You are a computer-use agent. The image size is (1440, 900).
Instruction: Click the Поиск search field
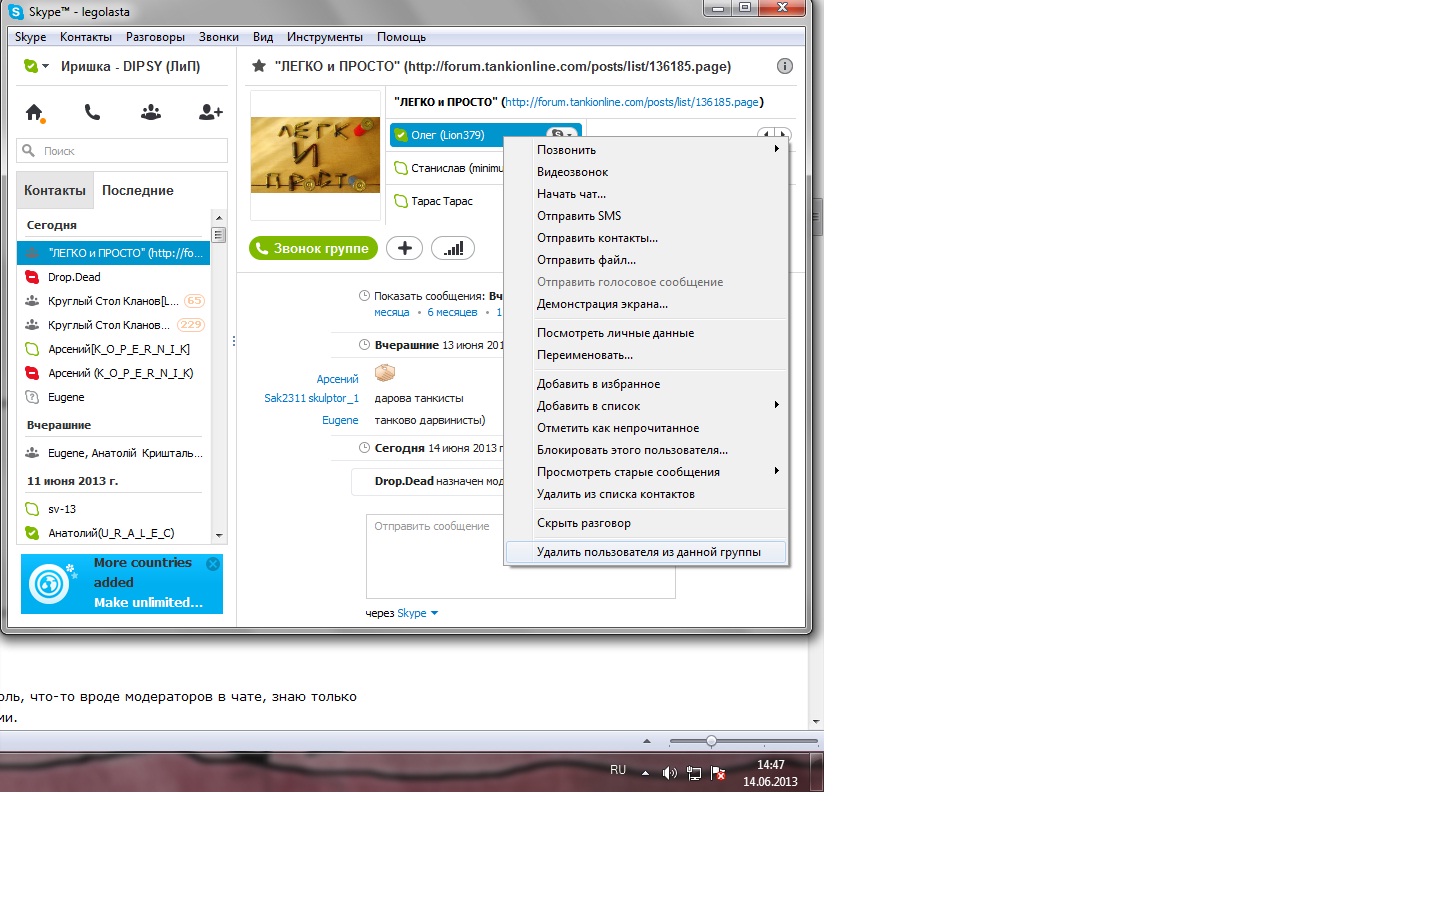(x=122, y=151)
